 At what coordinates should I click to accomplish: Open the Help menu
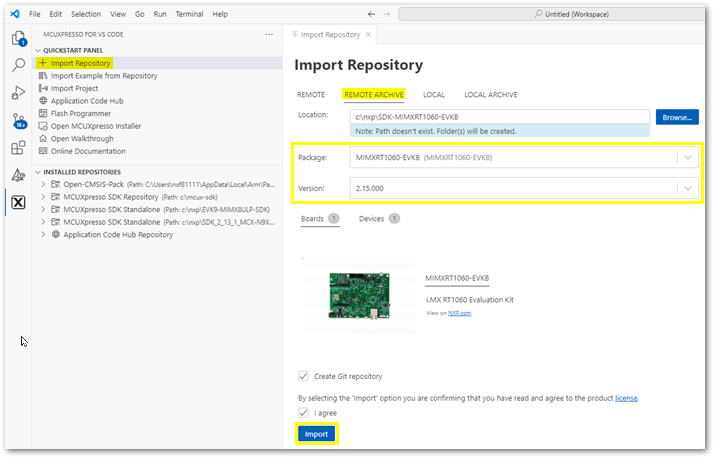pyautogui.click(x=220, y=14)
